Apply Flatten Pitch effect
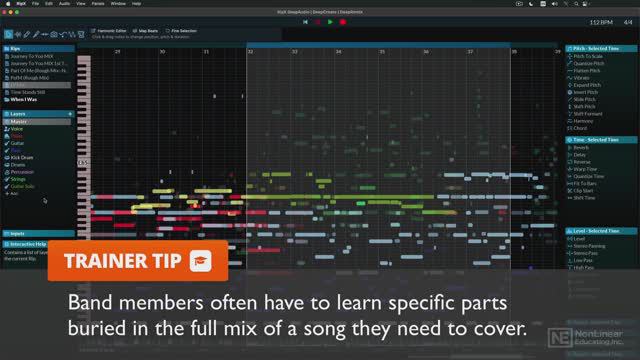Screen dimensions: 640x360 [x=587, y=71]
